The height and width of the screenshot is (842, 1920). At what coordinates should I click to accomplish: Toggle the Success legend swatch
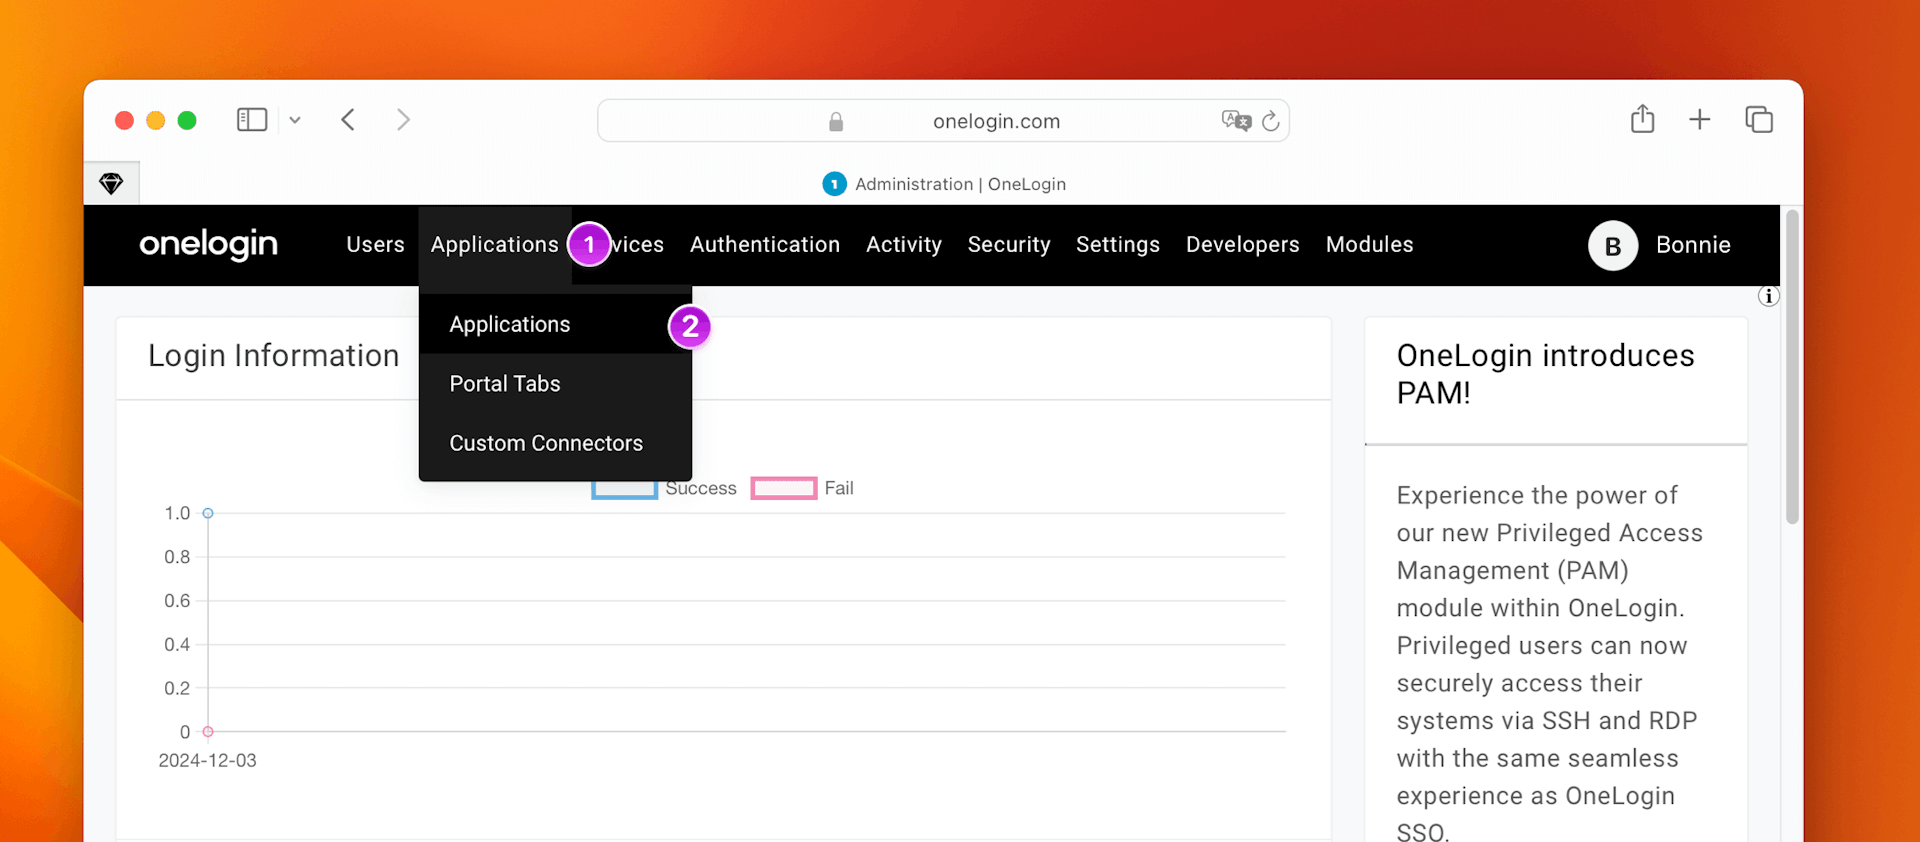click(624, 489)
